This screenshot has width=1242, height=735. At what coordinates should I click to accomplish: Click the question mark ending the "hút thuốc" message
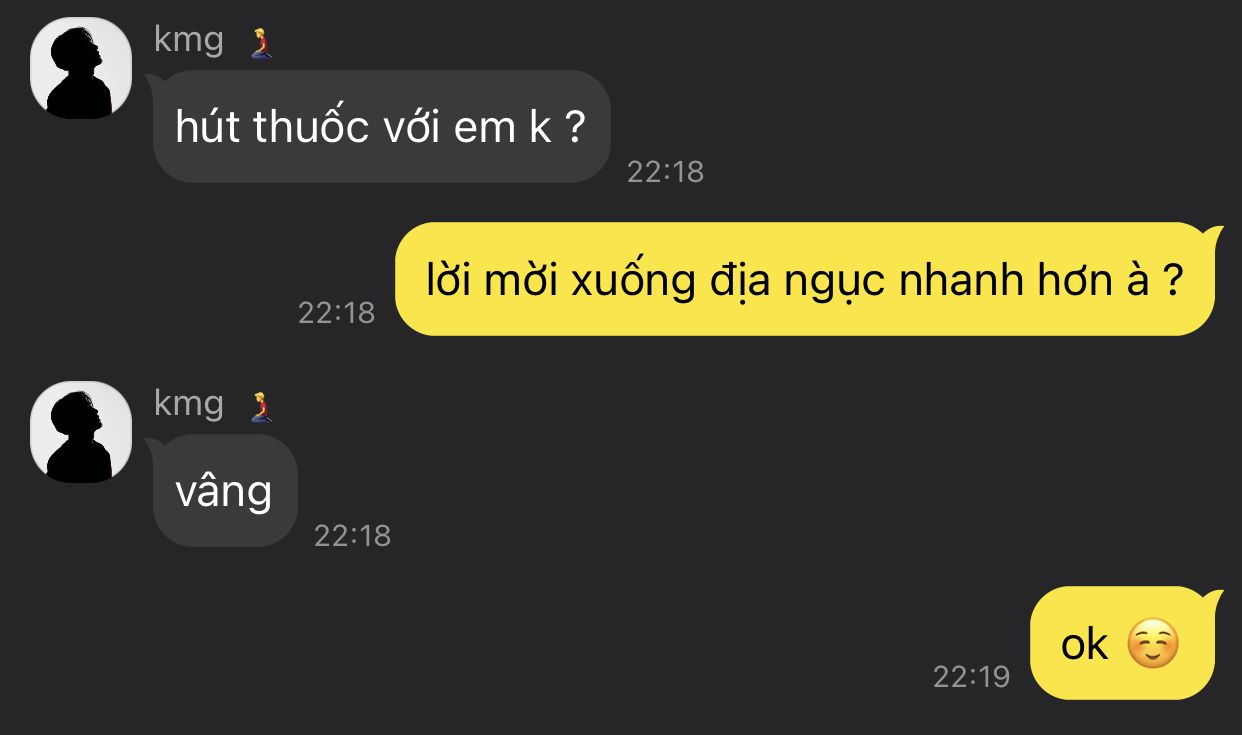click(x=574, y=128)
